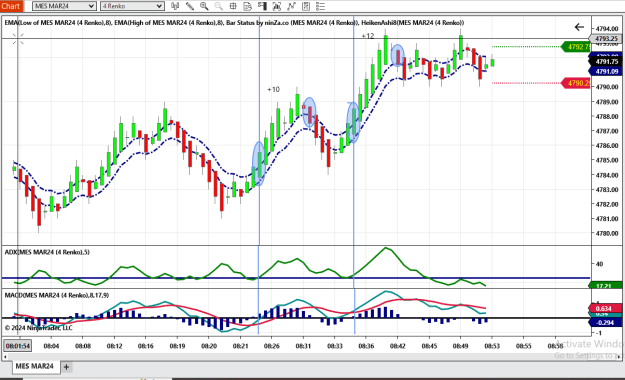The image size is (625, 380).
Task: Click red 4790.25 price marker
Action: 576,83
